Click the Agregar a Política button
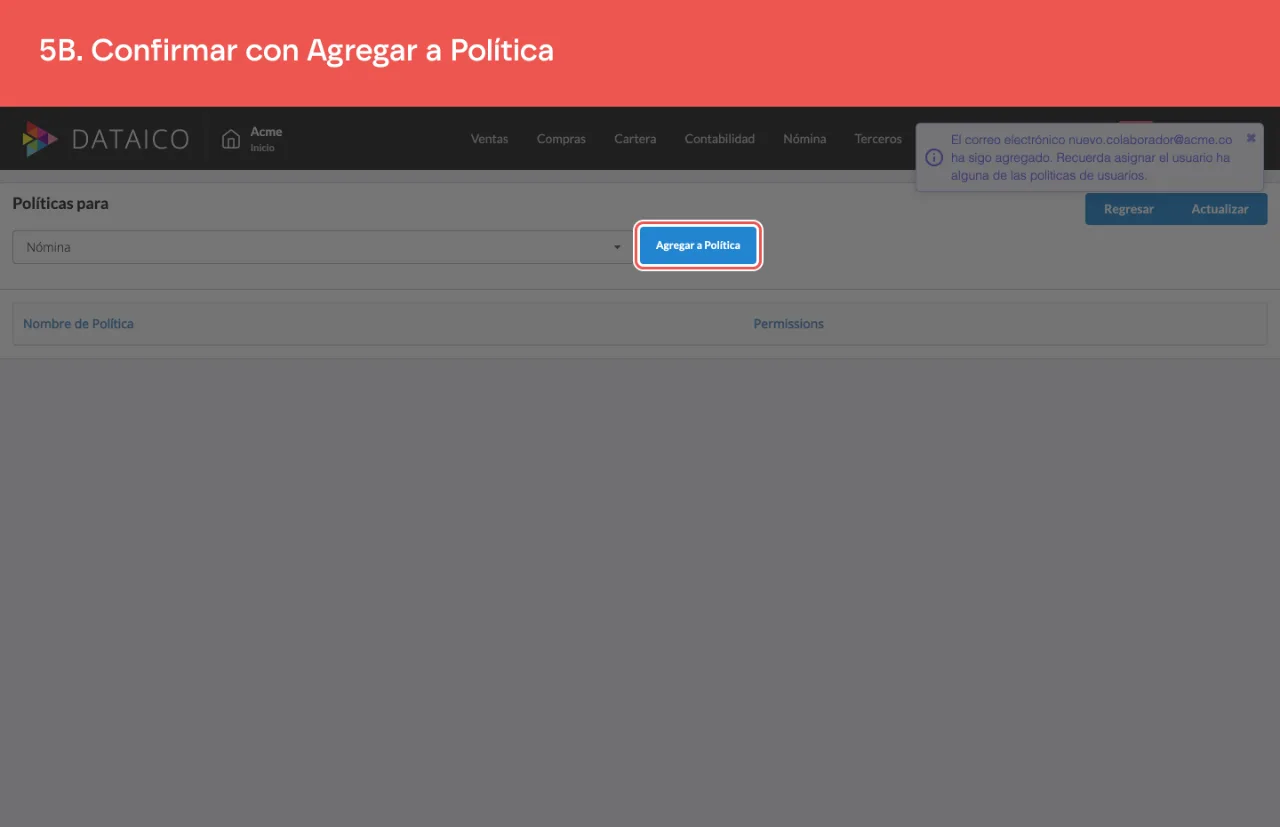Image resolution: width=1280 pixels, height=827 pixels. pos(698,245)
